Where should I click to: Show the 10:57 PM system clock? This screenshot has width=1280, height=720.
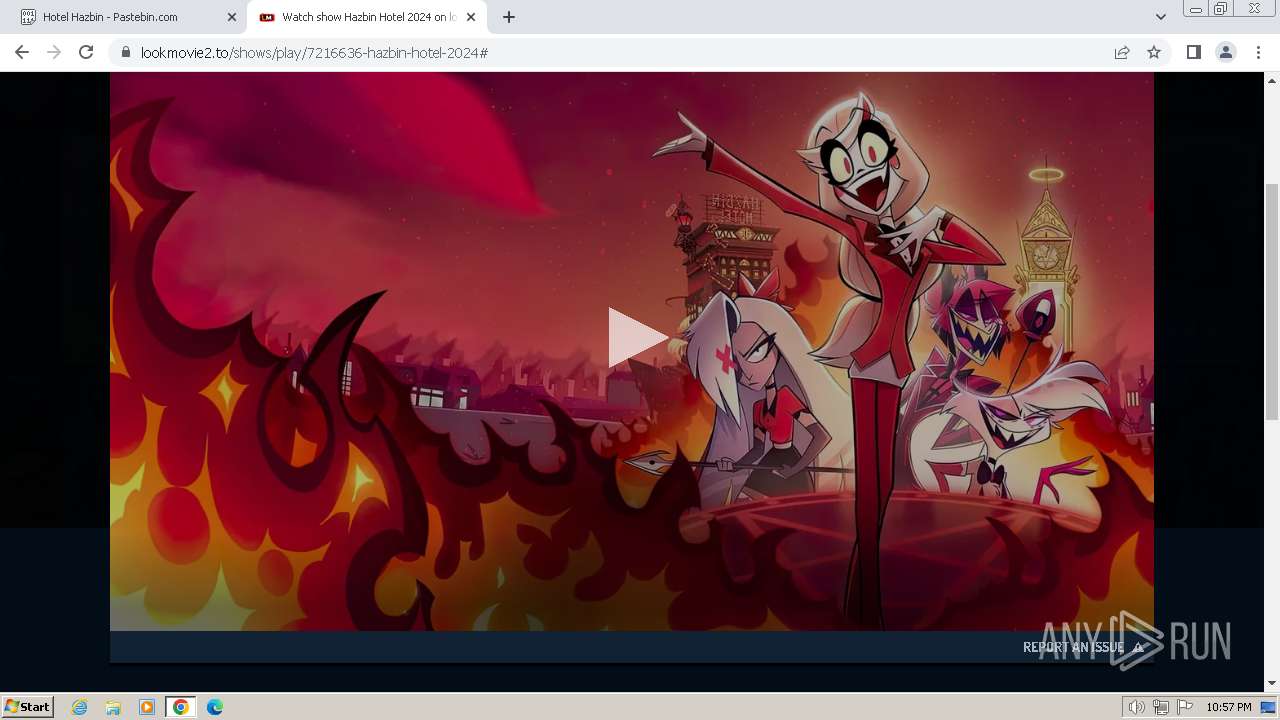pyautogui.click(x=1229, y=707)
